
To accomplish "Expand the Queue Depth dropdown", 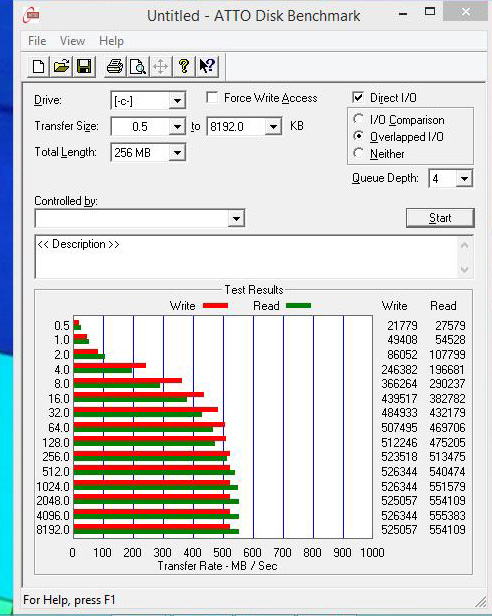I will pos(464,179).
